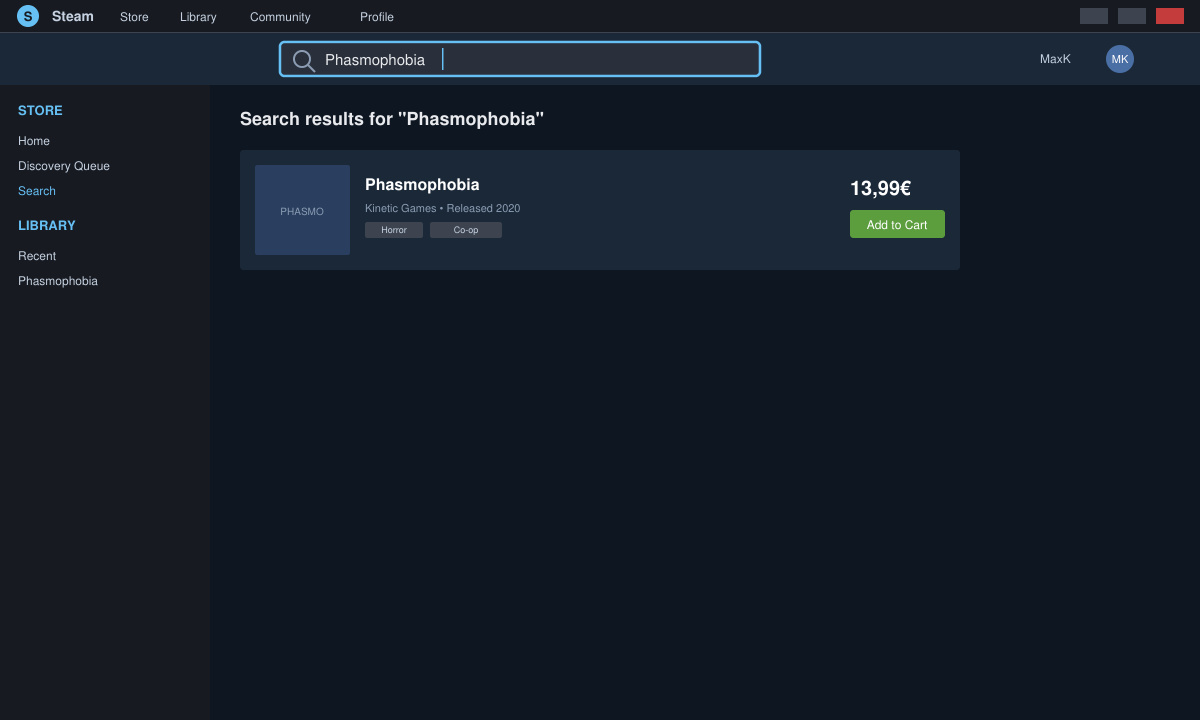This screenshot has width=1200, height=720.
Task: Open Discovery Queue in sidebar
Action: (64, 166)
